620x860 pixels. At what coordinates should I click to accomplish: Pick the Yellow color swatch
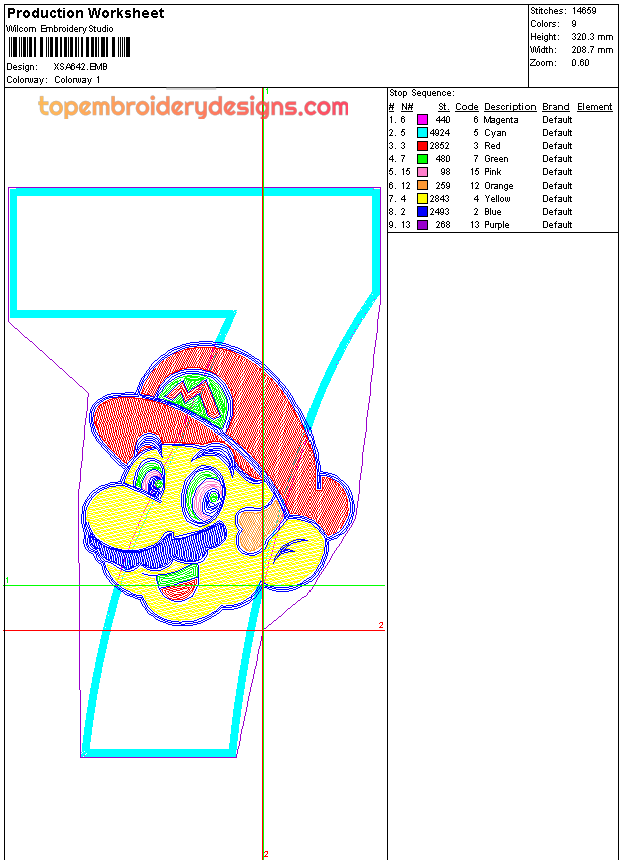click(422, 199)
